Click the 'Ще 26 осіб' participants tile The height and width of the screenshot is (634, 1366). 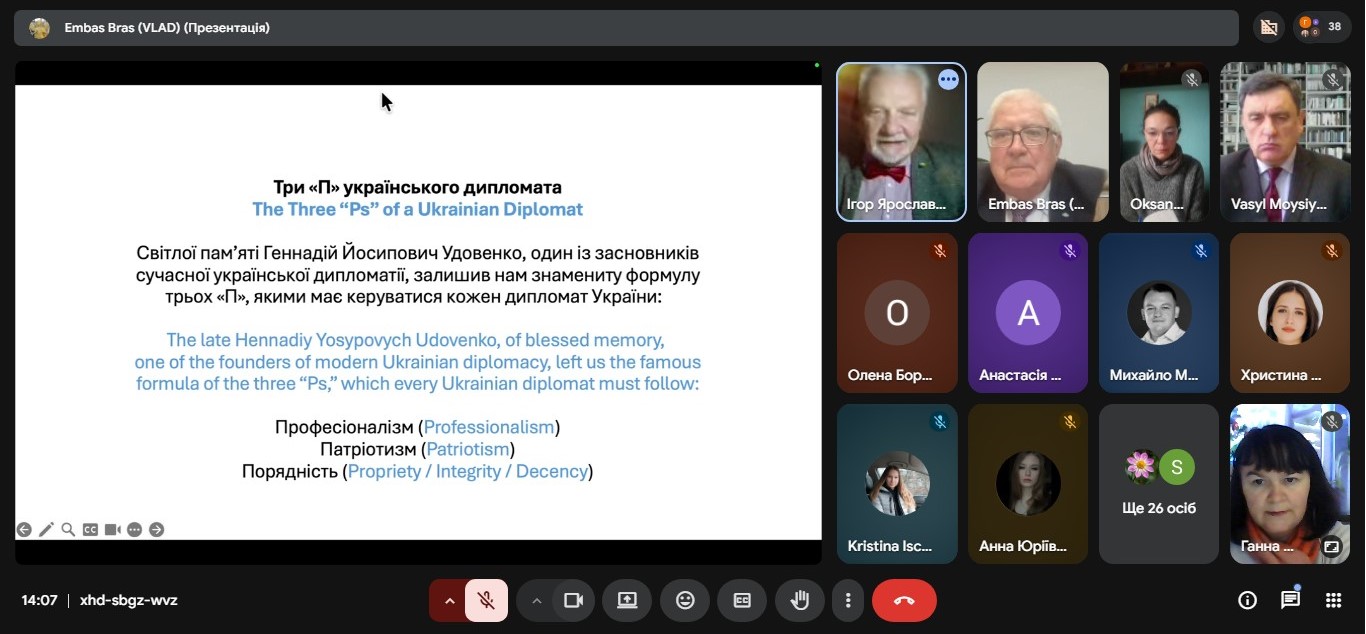(1158, 484)
